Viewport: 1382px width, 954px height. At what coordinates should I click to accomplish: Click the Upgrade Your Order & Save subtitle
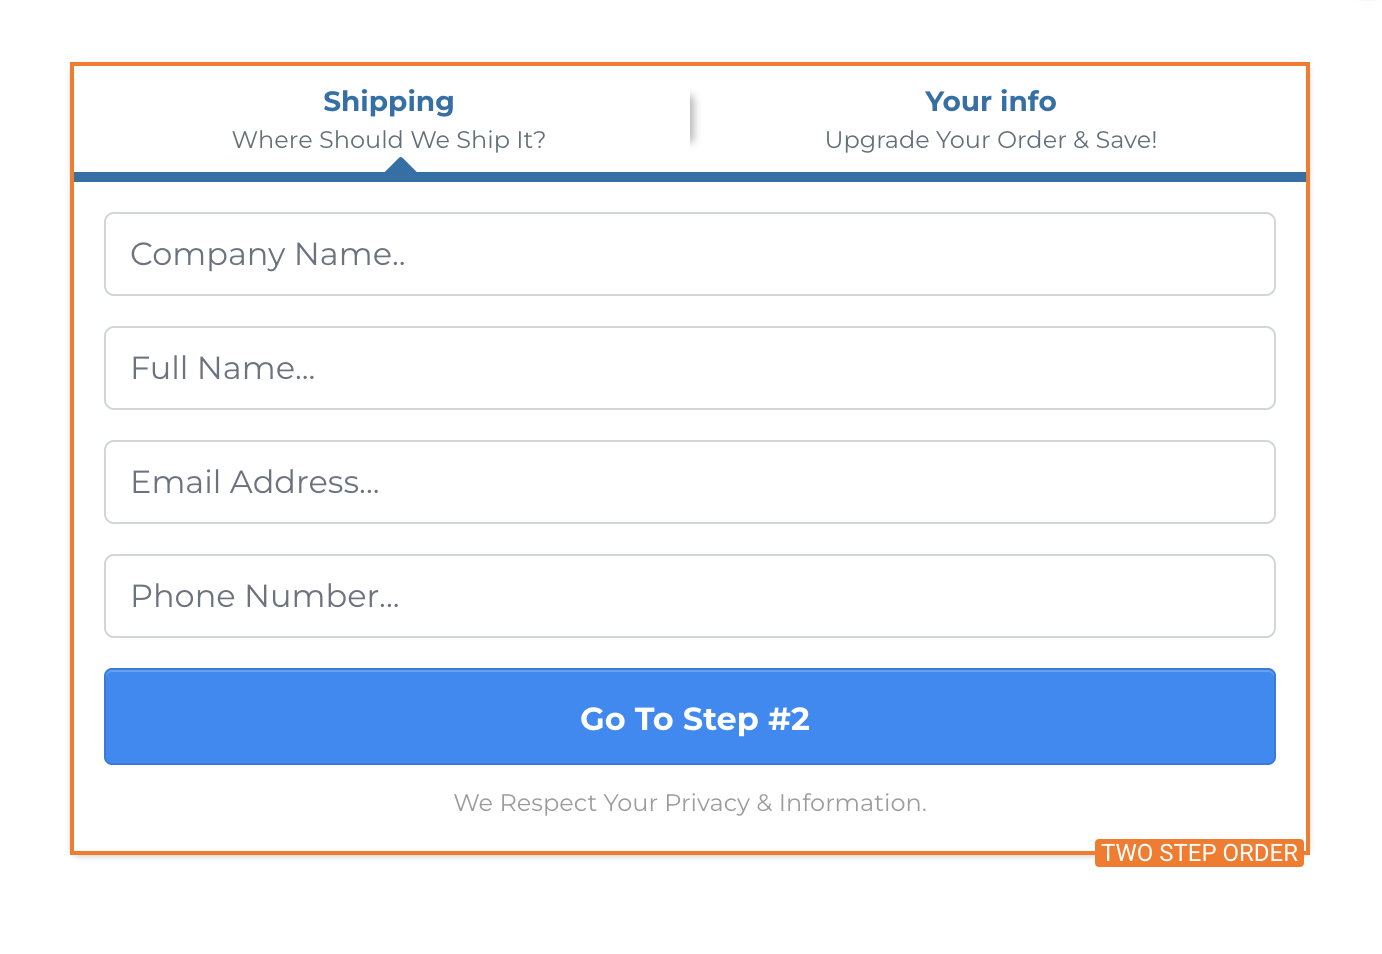(990, 140)
